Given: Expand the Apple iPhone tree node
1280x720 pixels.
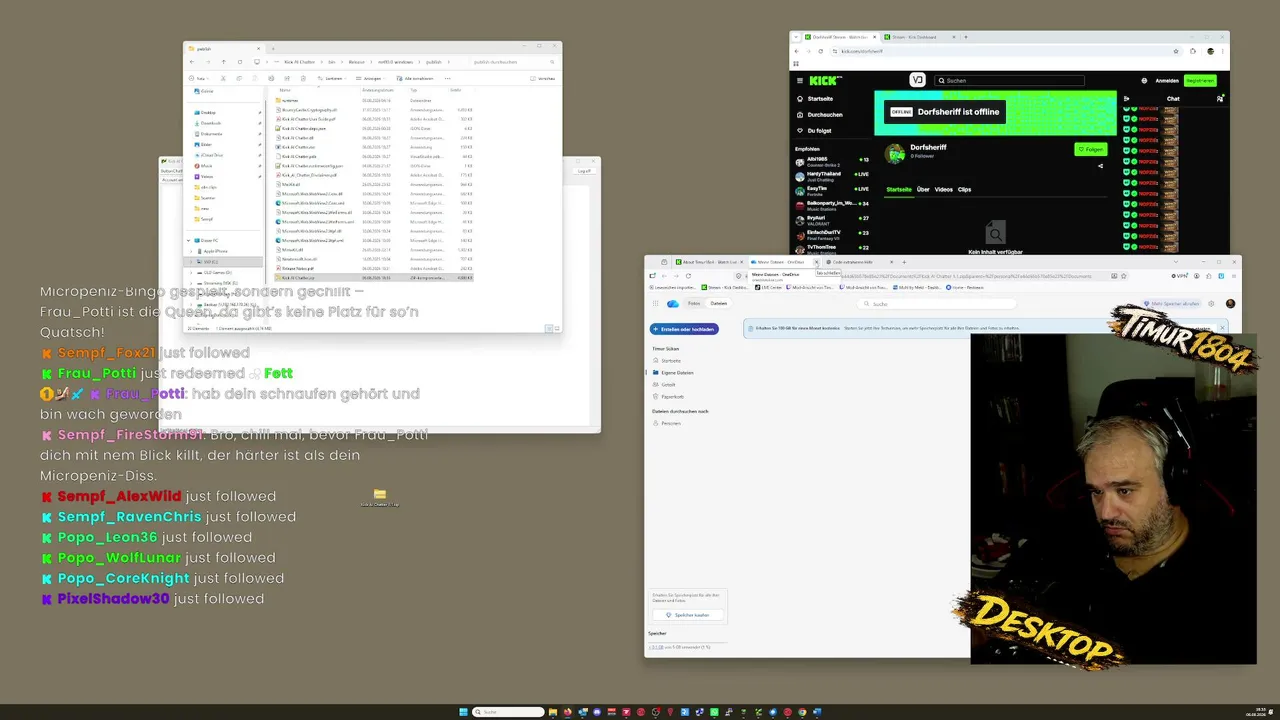Looking at the screenshot, I should pos(193,251).
